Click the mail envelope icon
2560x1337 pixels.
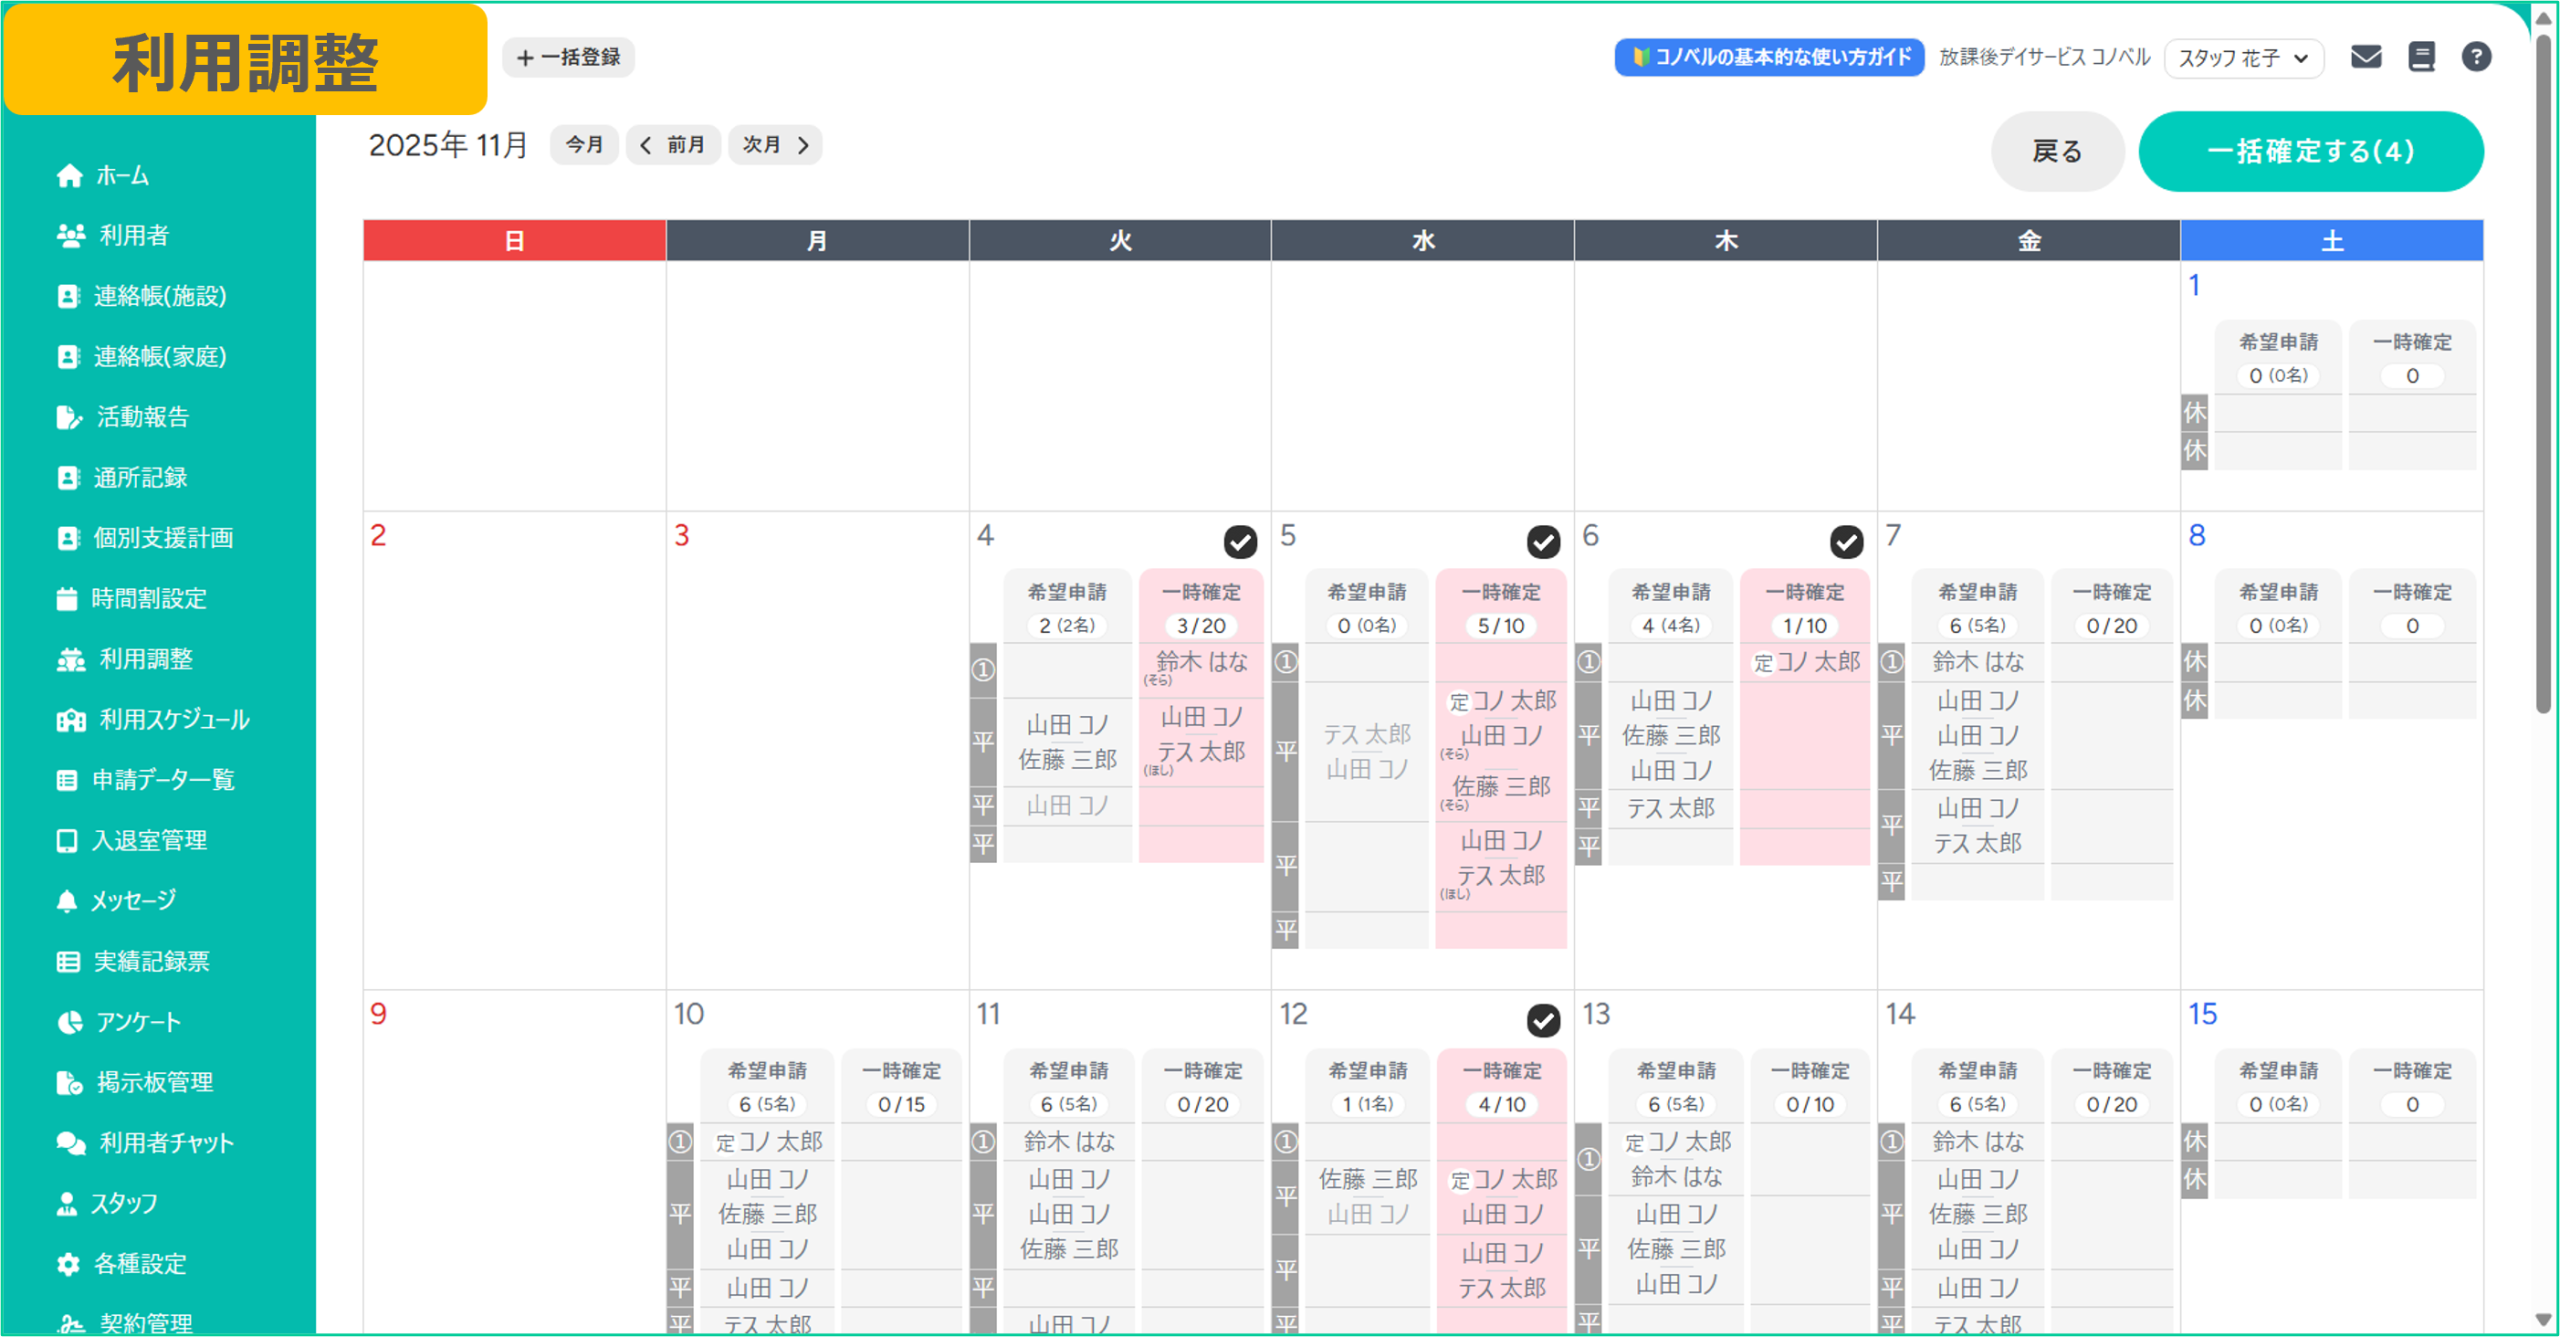point(2365,57)
